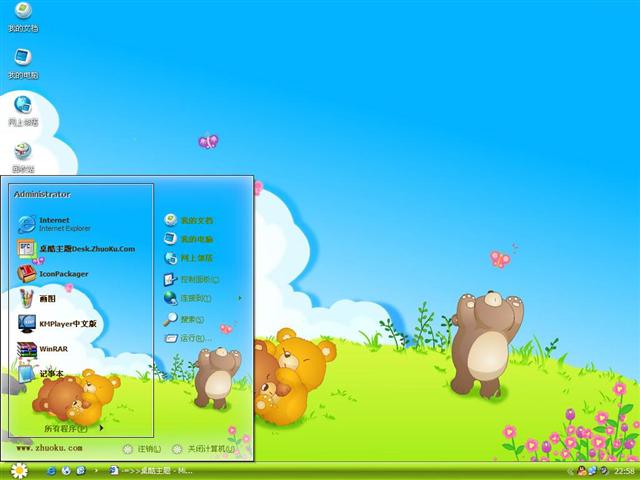Launch KMPlayer中文版 from Start menu

pos(57,324)
